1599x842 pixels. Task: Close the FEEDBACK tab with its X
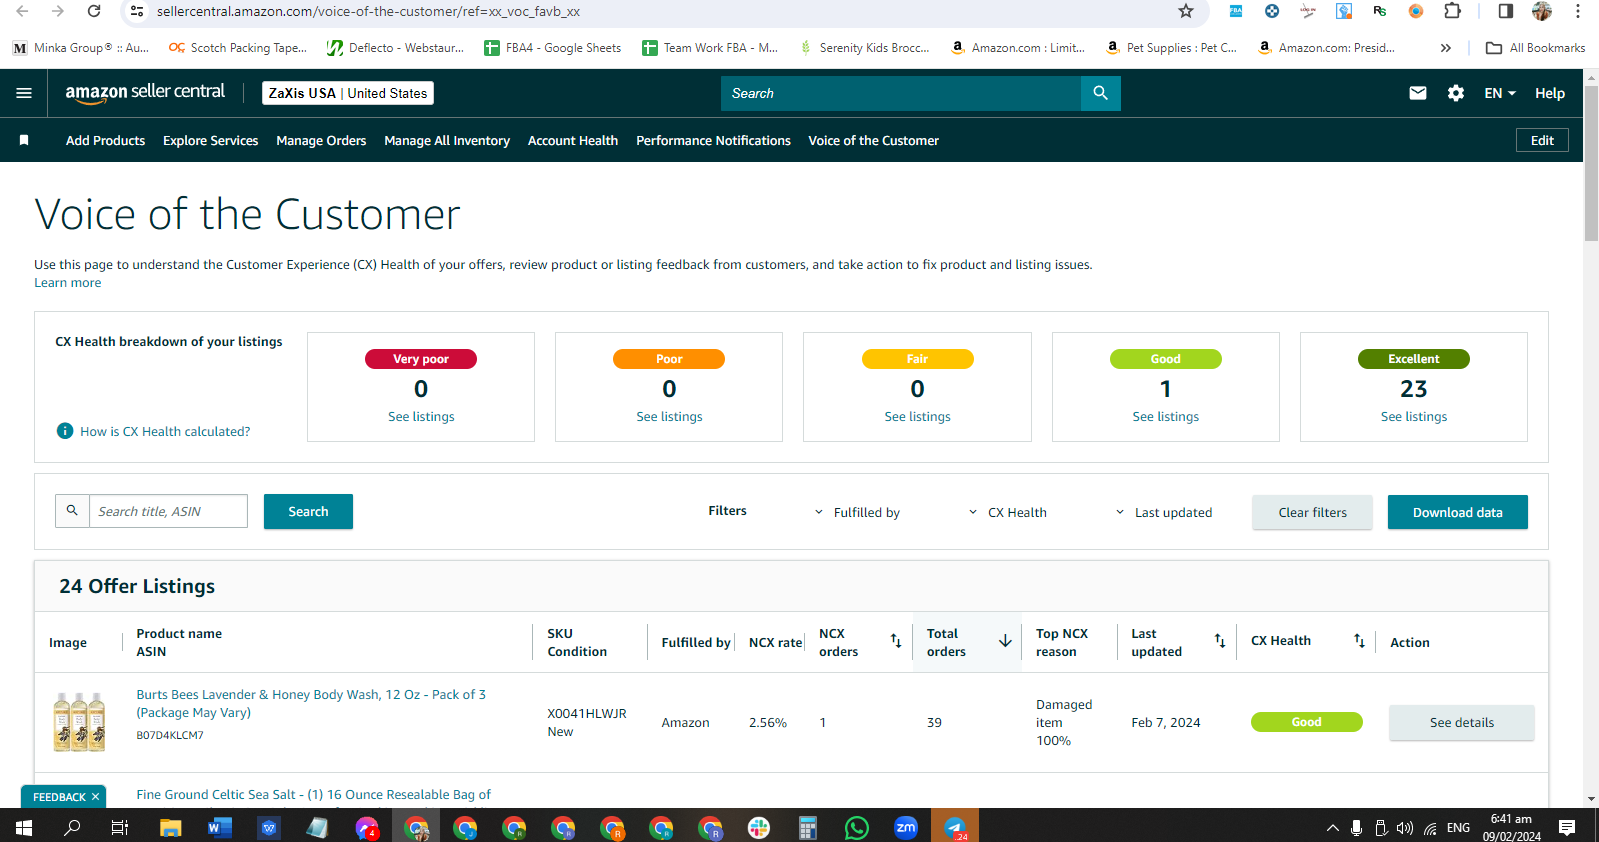95,797
